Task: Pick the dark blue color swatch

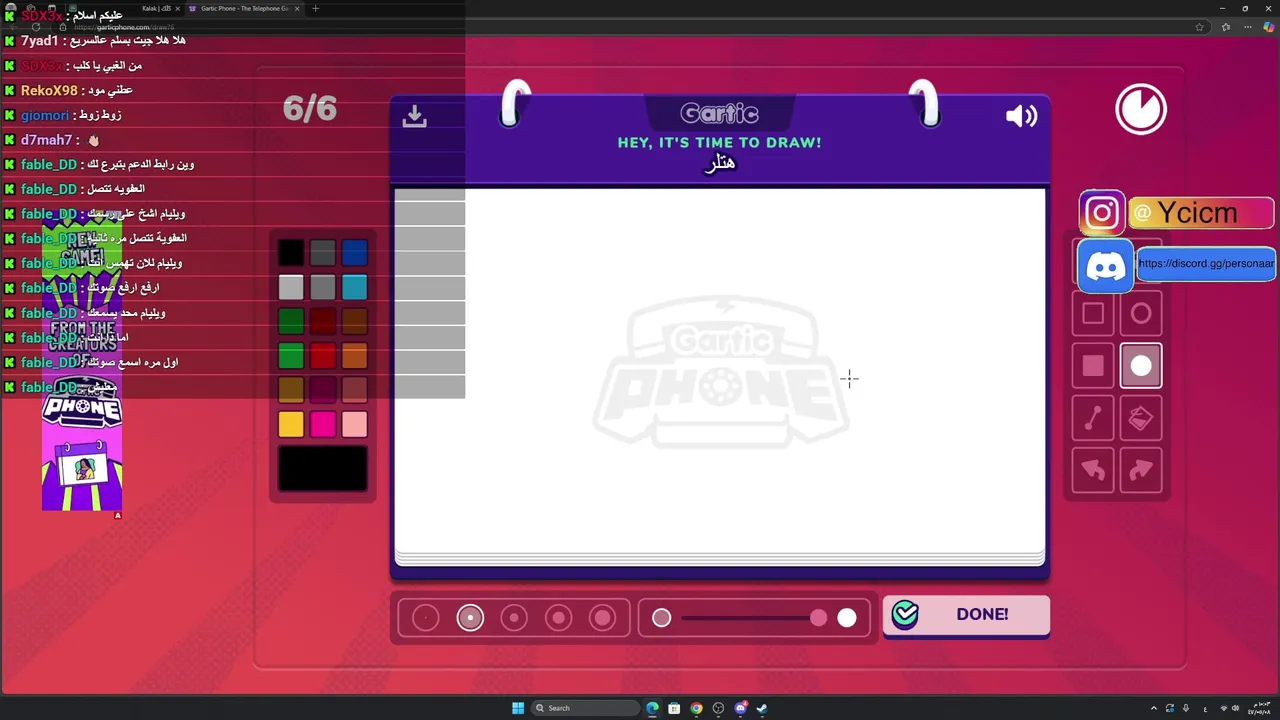Action: (x=355, y=253)
